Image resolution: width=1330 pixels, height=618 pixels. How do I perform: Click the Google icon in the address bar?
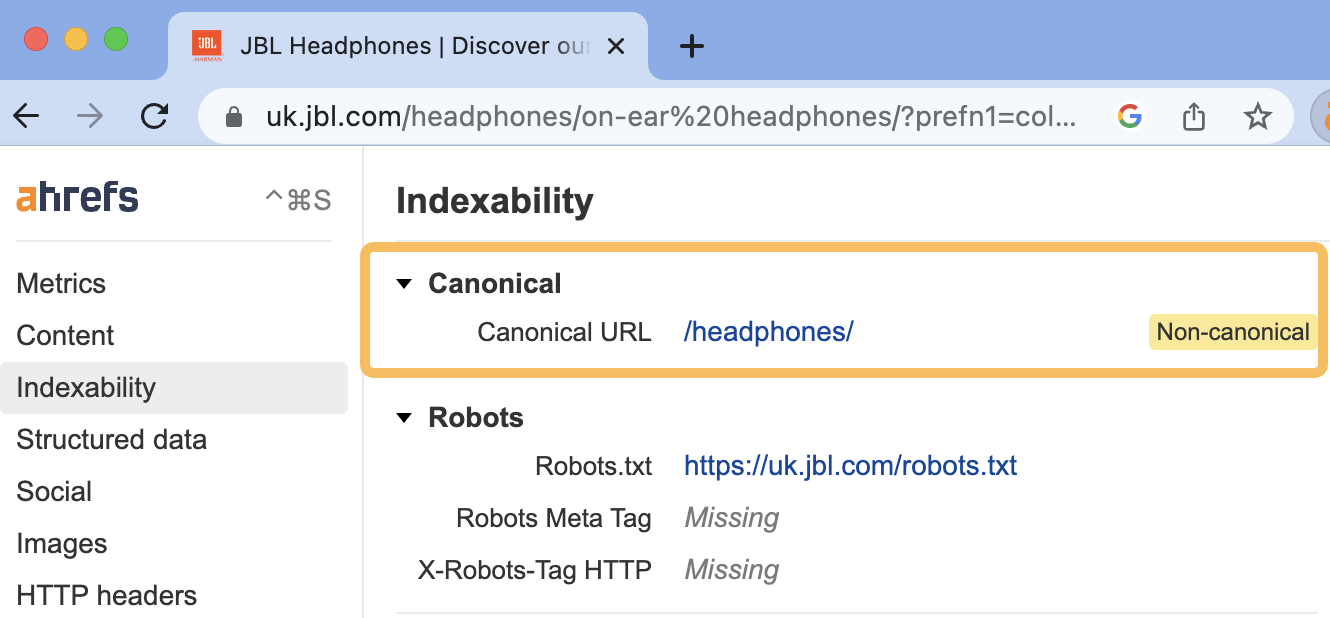pyautogui.click(x=1129, y=116)
